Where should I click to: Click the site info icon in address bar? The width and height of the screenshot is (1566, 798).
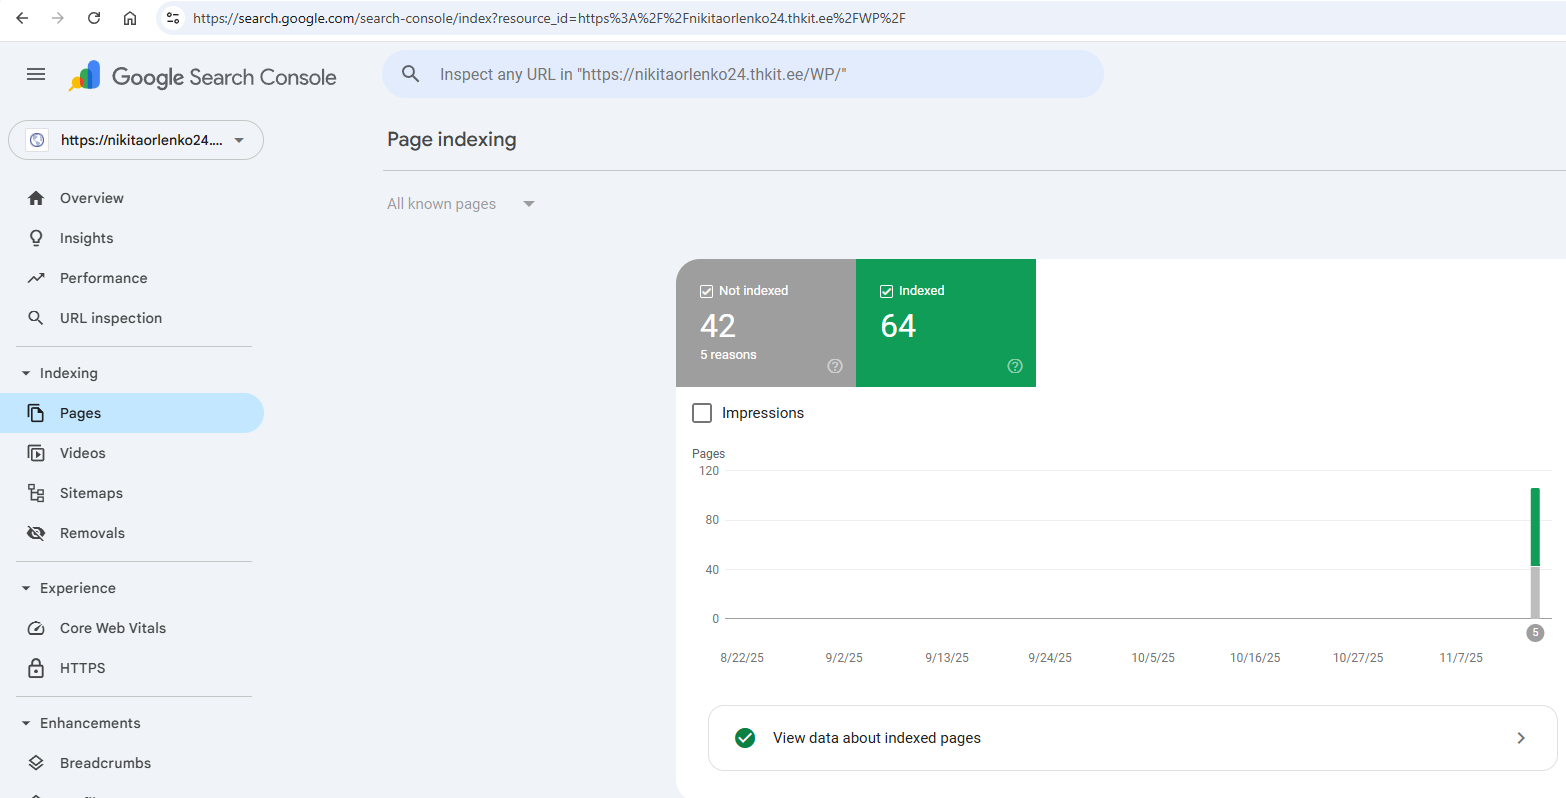173,18
